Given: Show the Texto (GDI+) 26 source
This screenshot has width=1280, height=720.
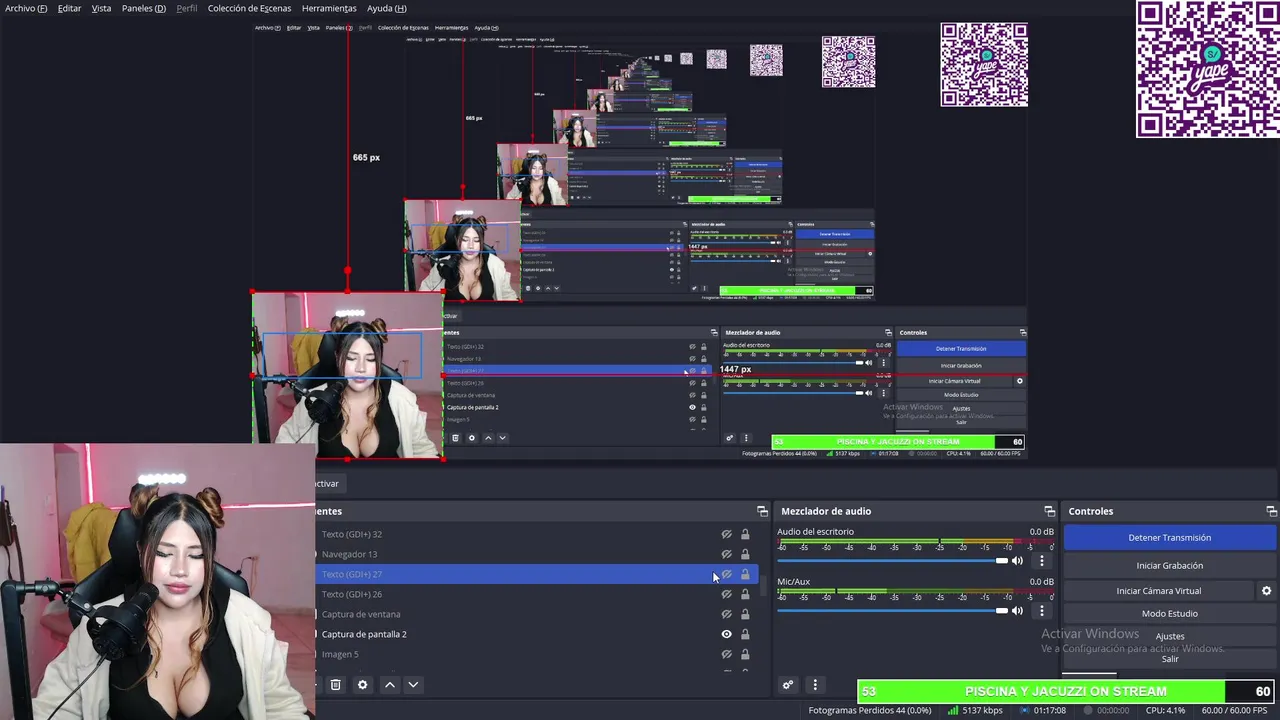Looking at the screenshot, I should click(727, 594).
